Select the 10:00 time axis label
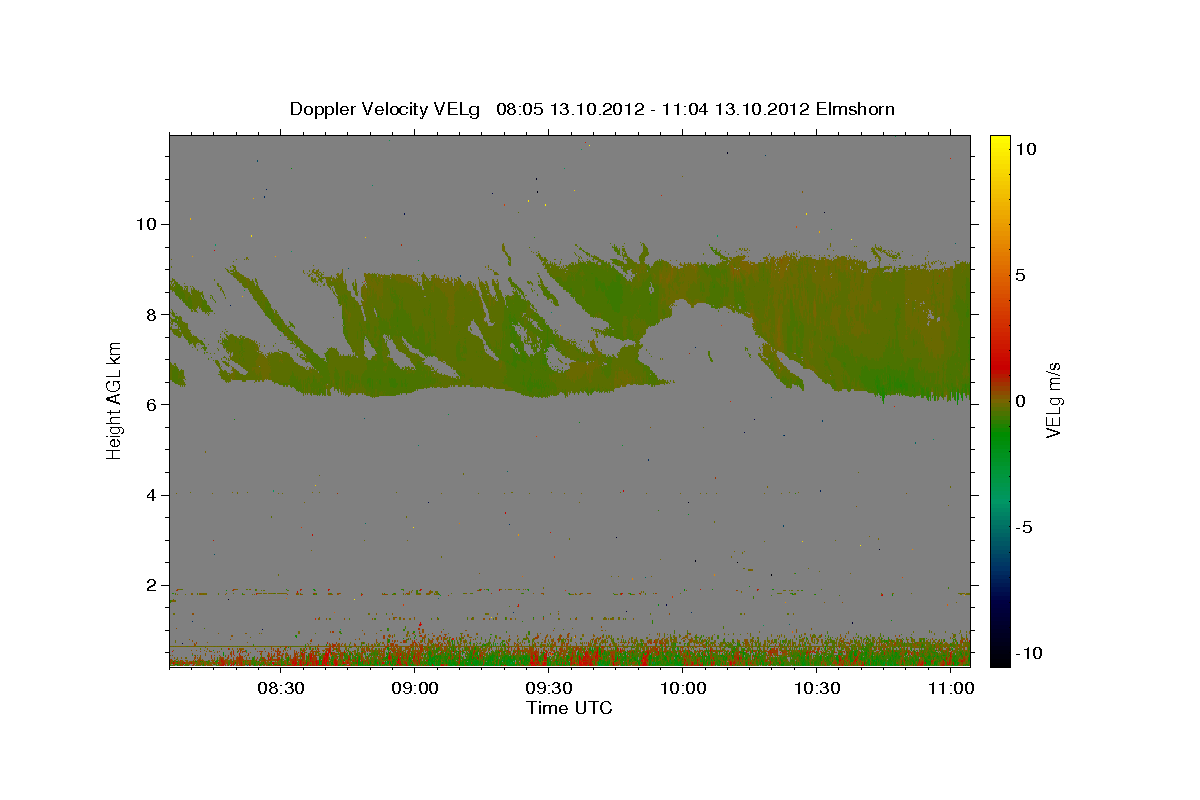This screenshot has width=1200, height=800. click(683, 689)
